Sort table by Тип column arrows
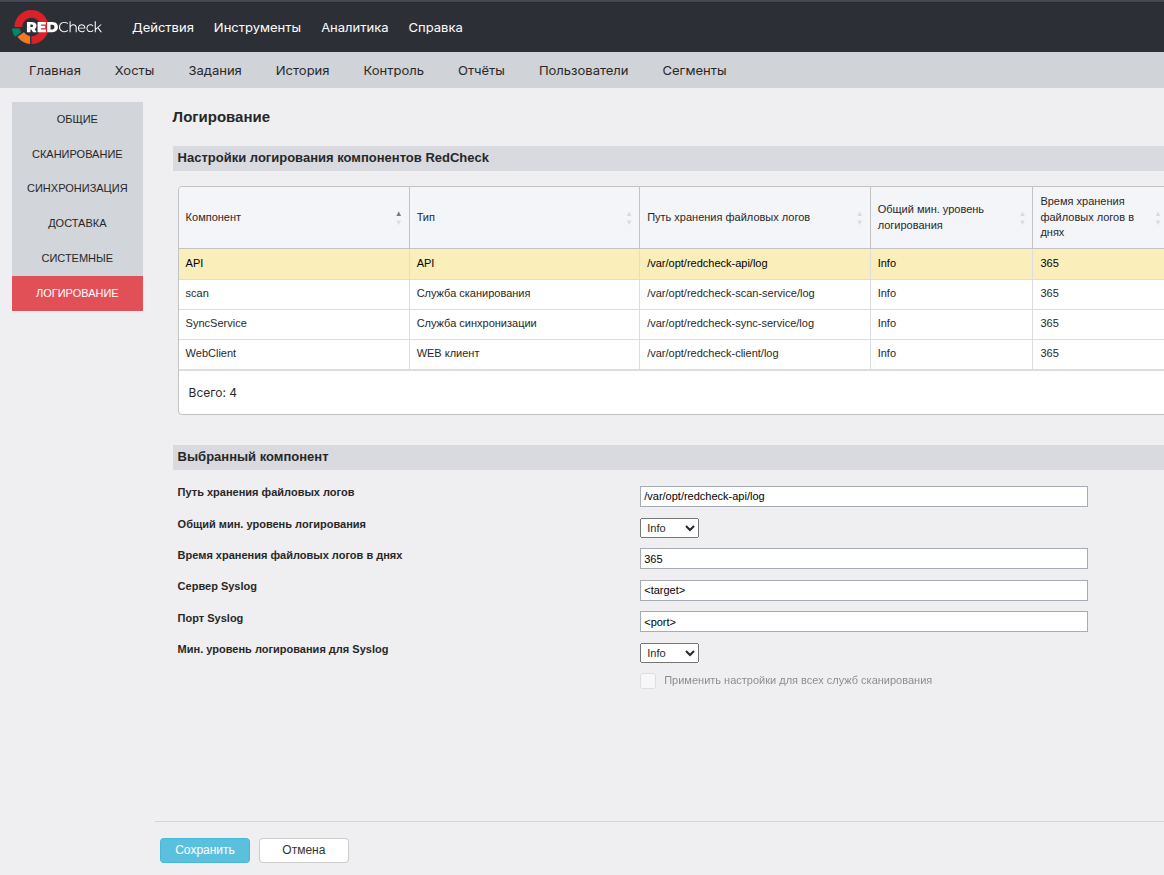The width and height of the screenshot is (1164, 875). coord(629,217)
